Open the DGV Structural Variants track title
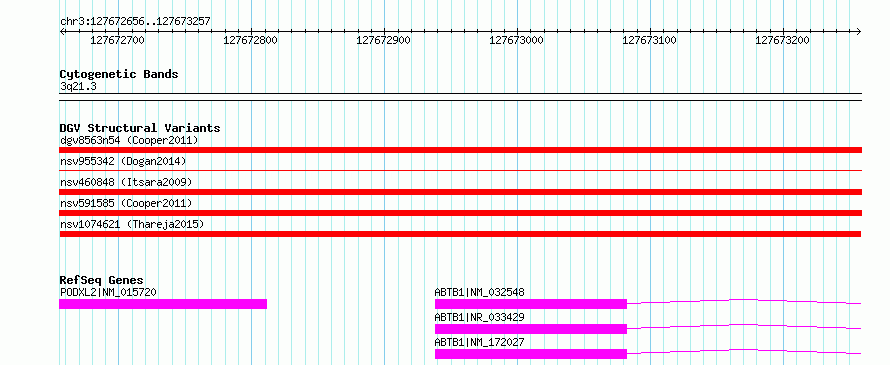The height and width of the screenshot is (365, 890). [140, 128]
